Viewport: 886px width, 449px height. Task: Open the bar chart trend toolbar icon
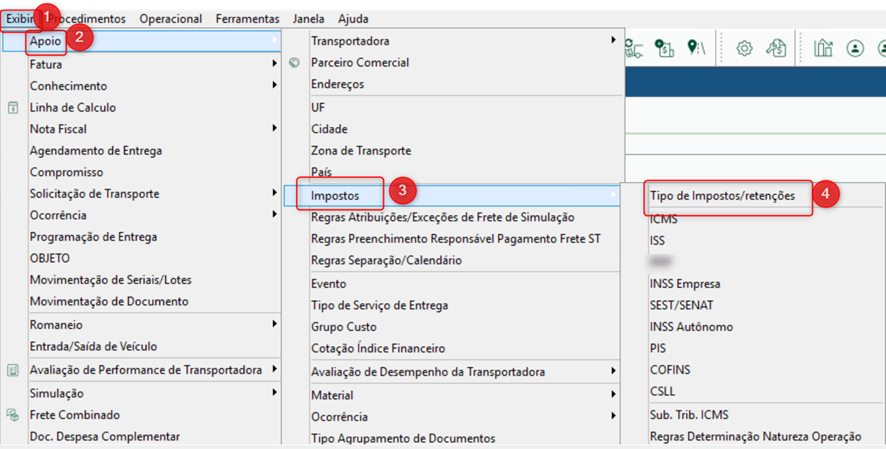[x=823, y=48]
